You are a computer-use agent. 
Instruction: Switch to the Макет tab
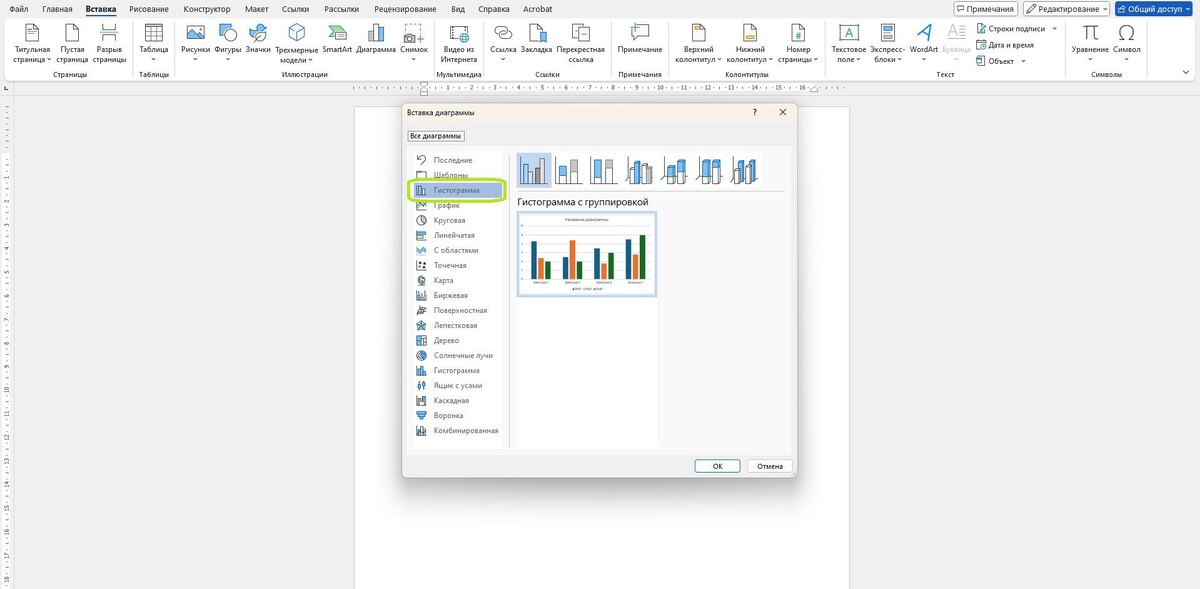[x=257, y=8]
